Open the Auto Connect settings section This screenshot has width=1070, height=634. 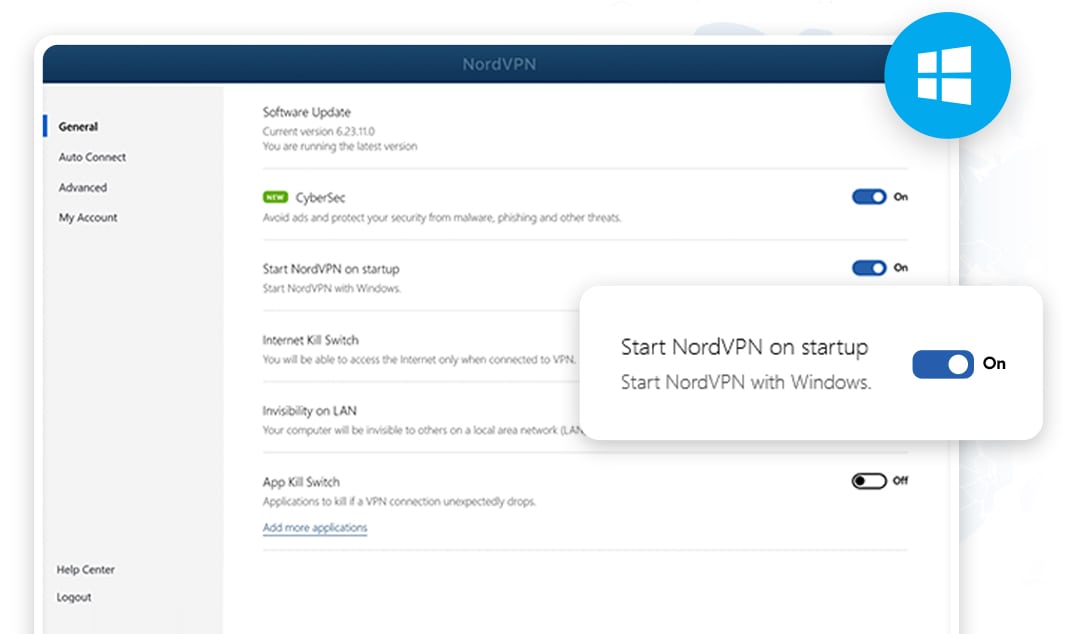pos(92,157)
